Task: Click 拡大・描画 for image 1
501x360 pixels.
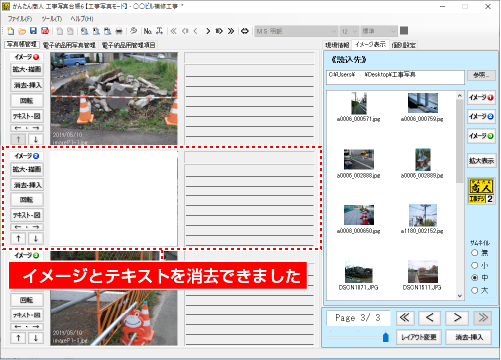Action: click(27, 69)
